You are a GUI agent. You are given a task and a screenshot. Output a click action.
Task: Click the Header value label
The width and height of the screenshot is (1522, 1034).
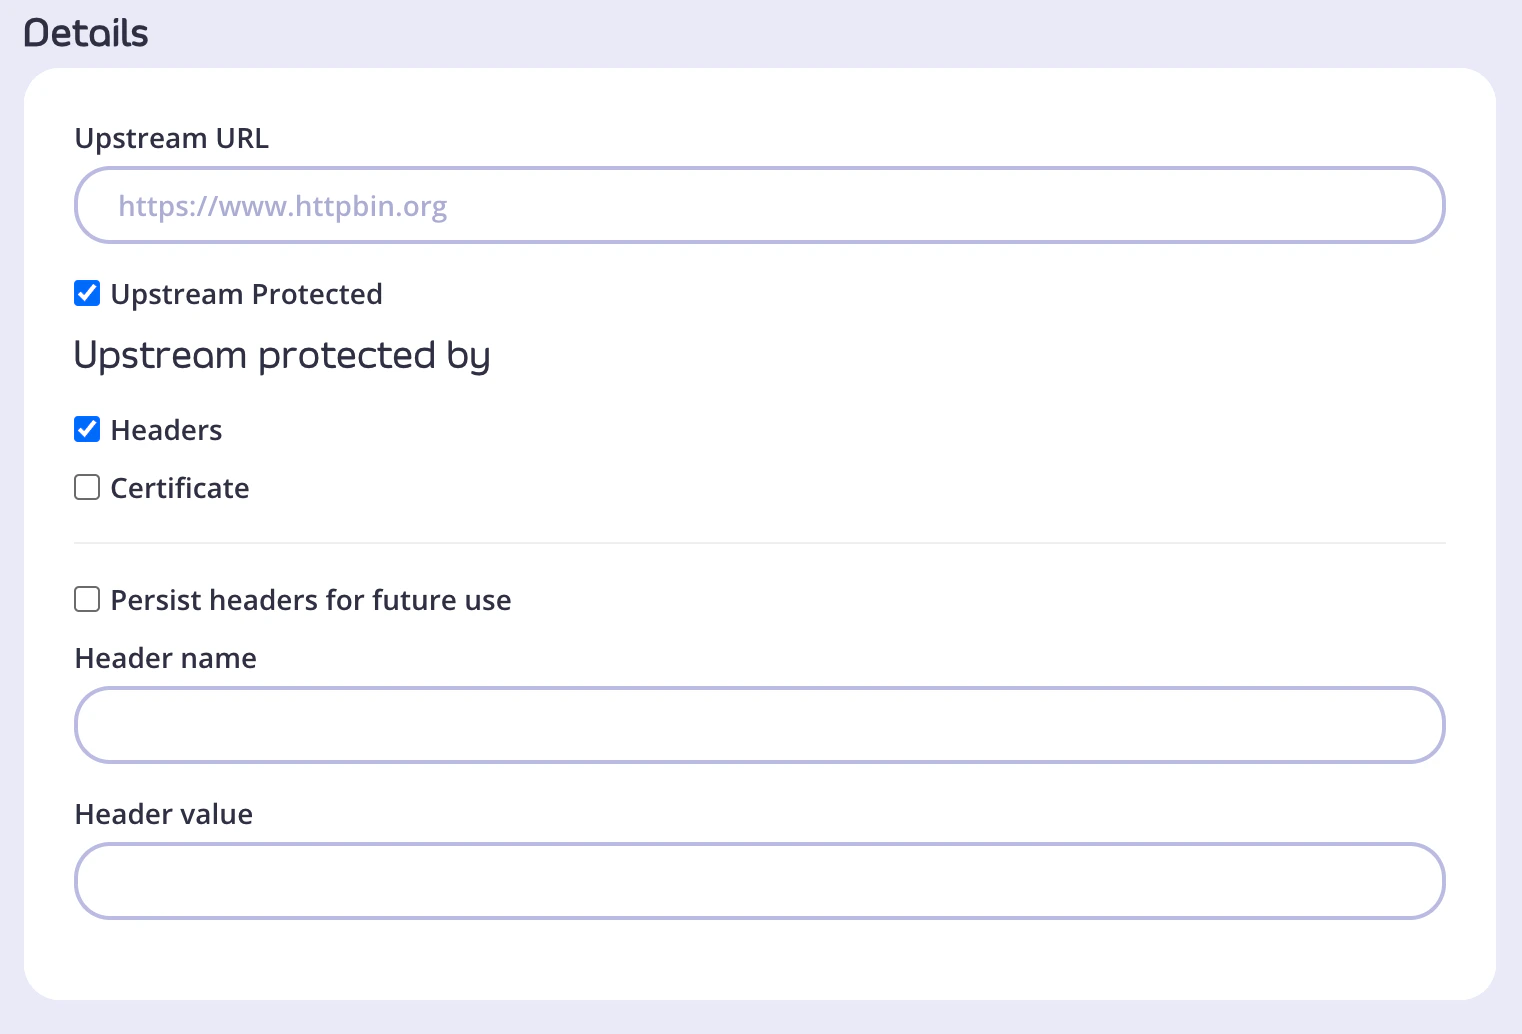click(163, 814)
